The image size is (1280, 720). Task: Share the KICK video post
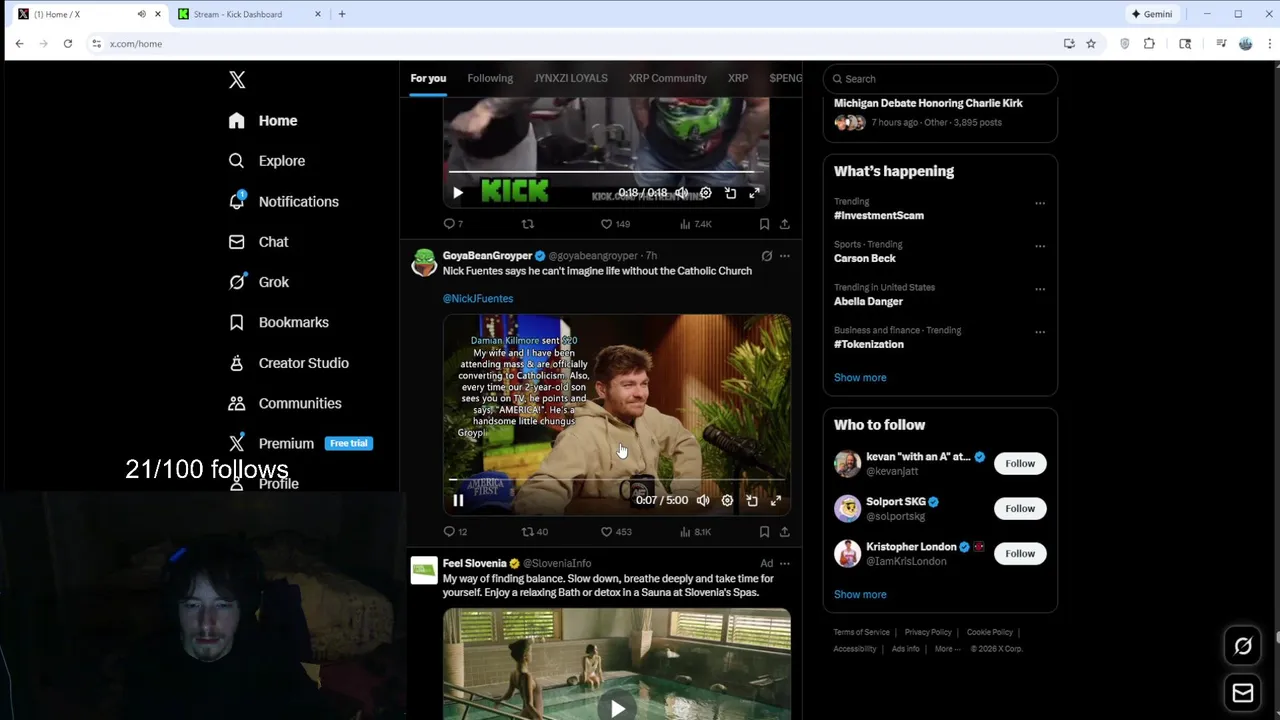click(785, 224)
